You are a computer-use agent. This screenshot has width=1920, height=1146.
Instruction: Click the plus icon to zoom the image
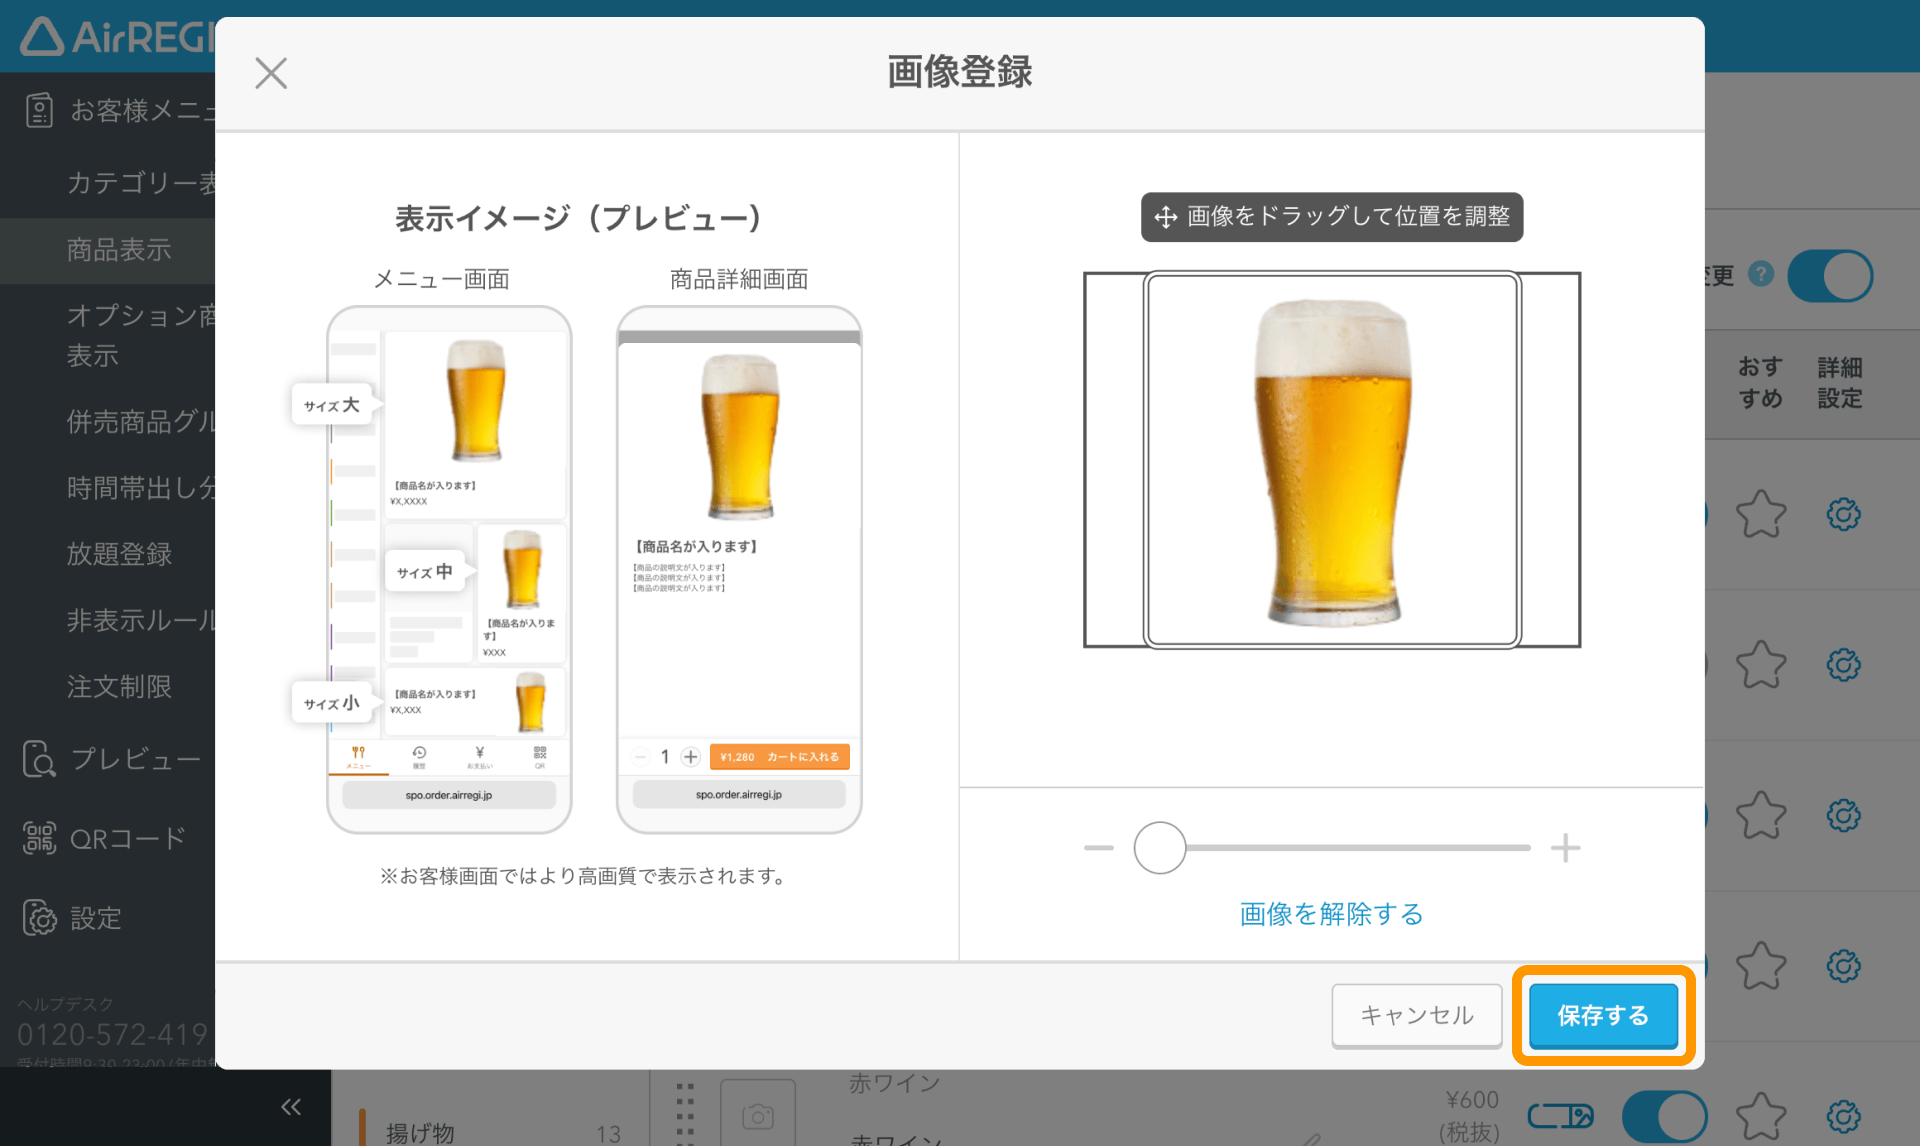(x=1565, y=847)
